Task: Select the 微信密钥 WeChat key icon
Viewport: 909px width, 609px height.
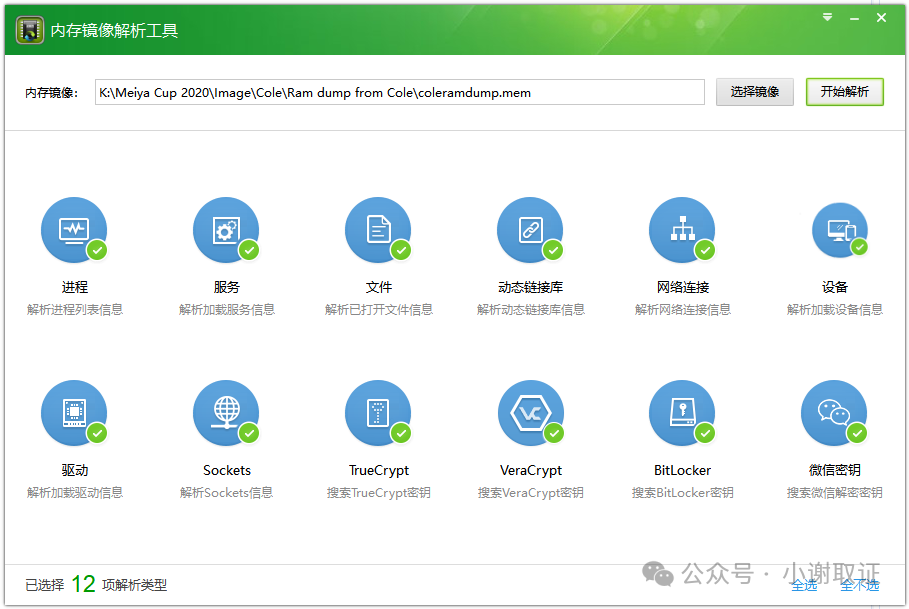Action: click(x=834, y=413)
